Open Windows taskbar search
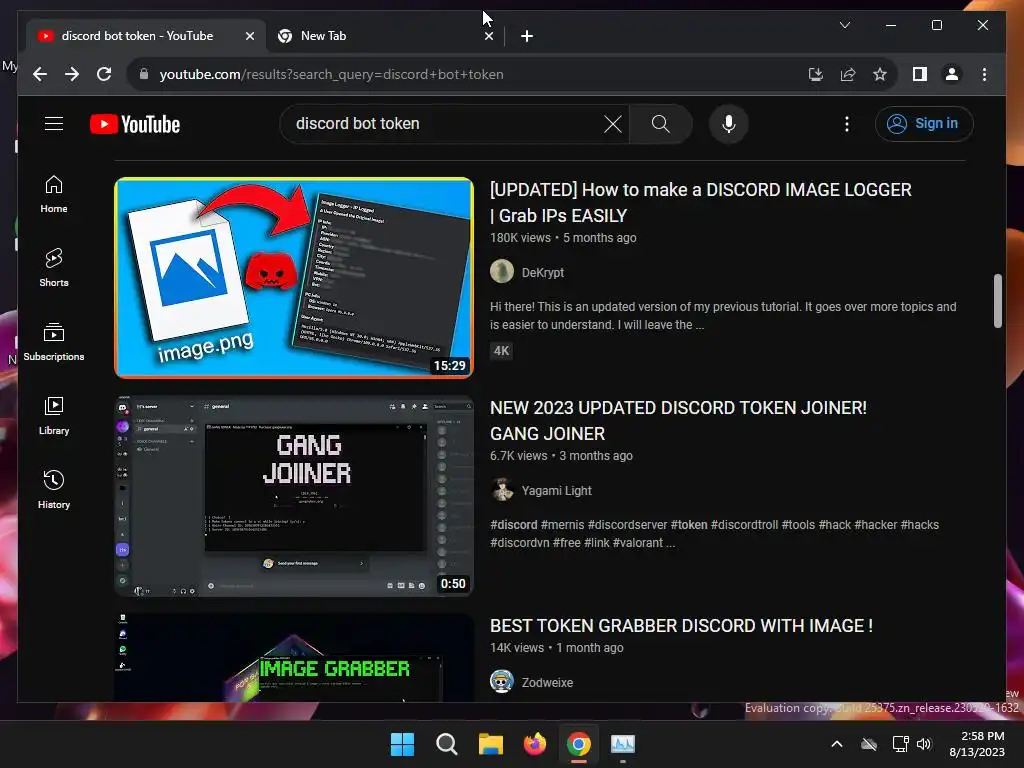The image size is (1024, 768). 447,744
